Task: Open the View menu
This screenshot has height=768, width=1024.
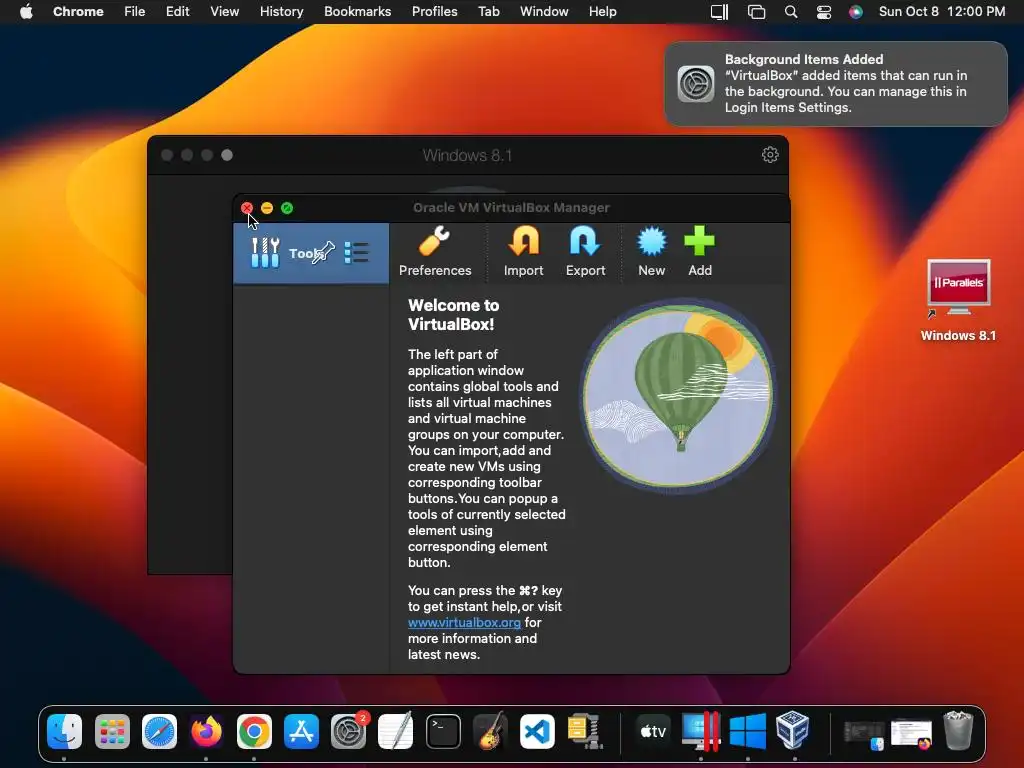Action: coord(224,12)
